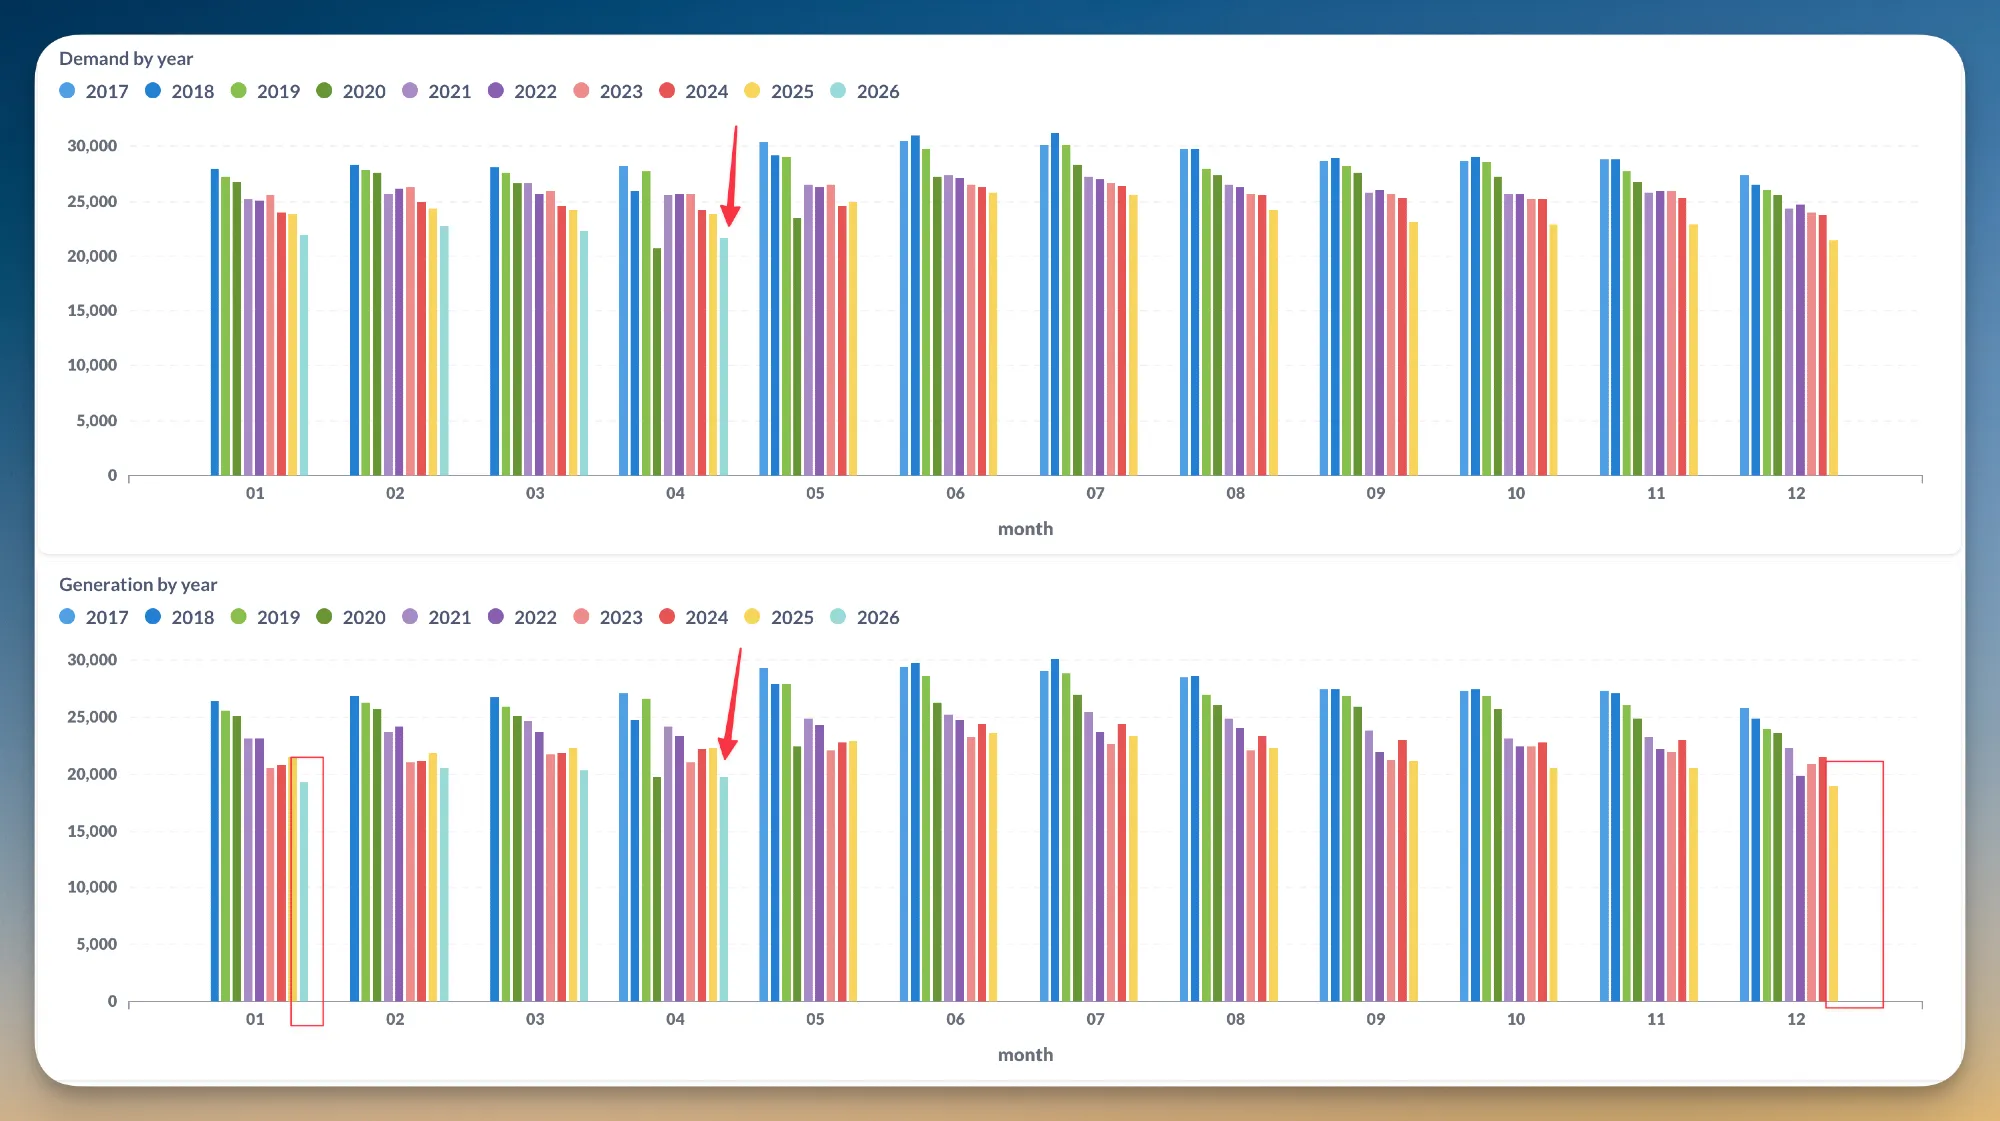
Task: Toggle 2025 series in Demand by year legend
Action: click(780, 91)
